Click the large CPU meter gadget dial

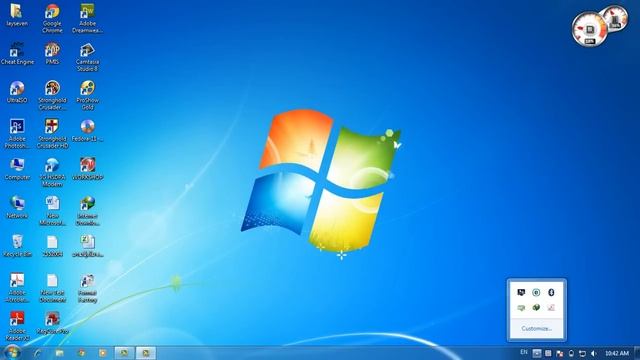coord(589,29)
